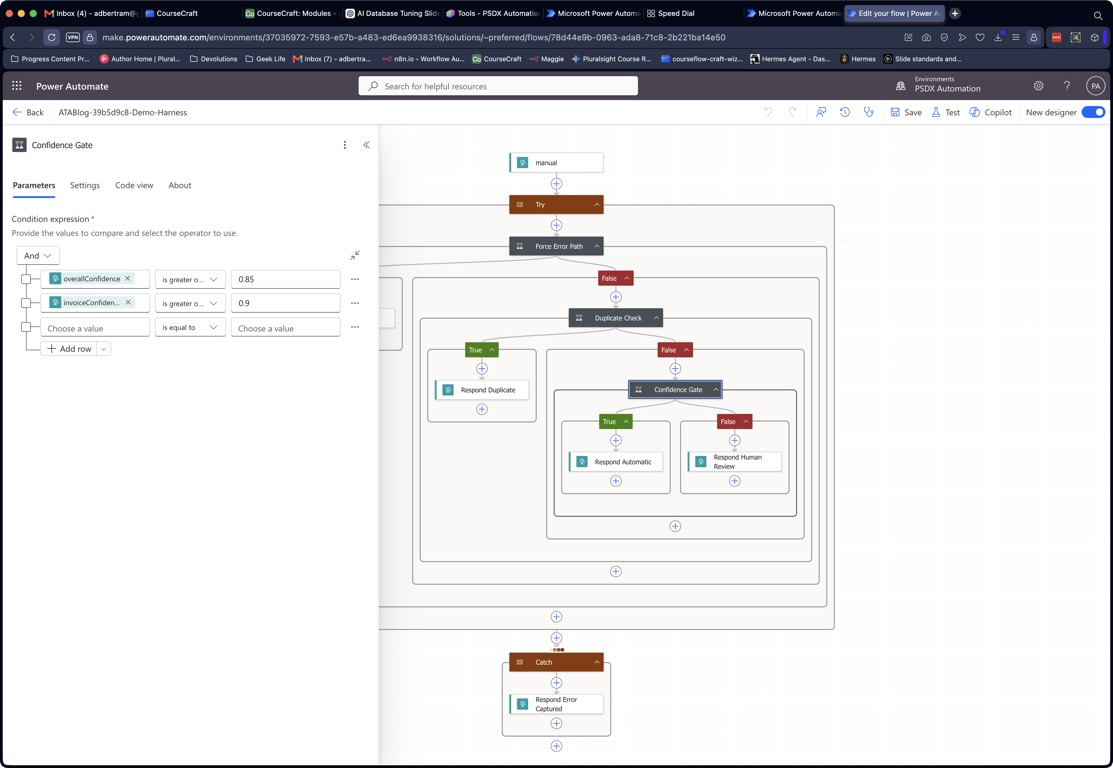The image size is (1113, 768).
Task: Open operator dropdown for overallConfidence row
Action: [x=190, y=279]
